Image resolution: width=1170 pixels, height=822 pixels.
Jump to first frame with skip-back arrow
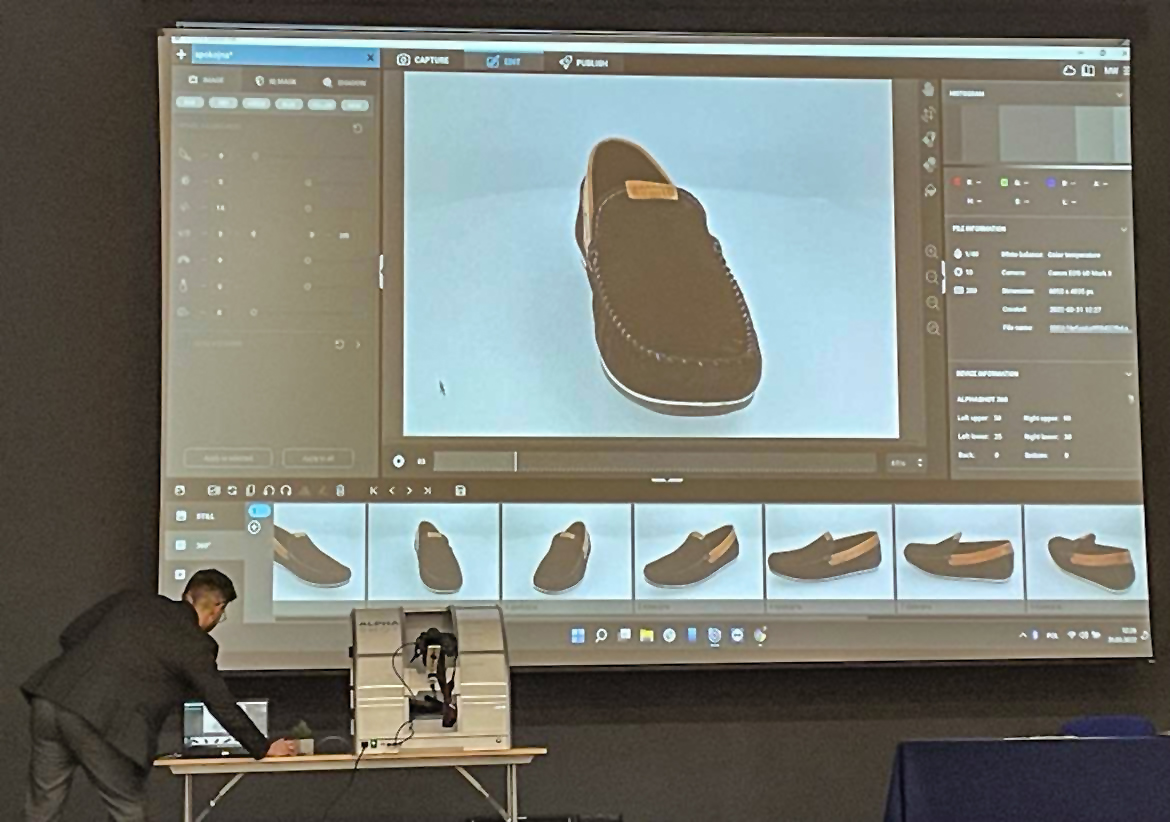click(x=374, y=490)
